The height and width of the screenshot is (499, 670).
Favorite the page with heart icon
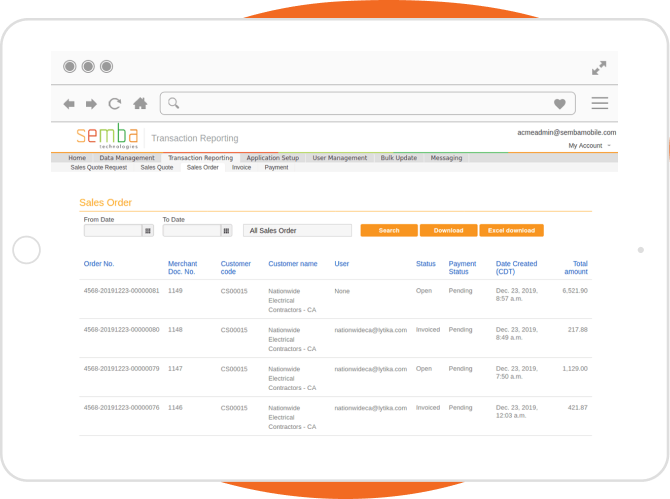click(560, 104)
